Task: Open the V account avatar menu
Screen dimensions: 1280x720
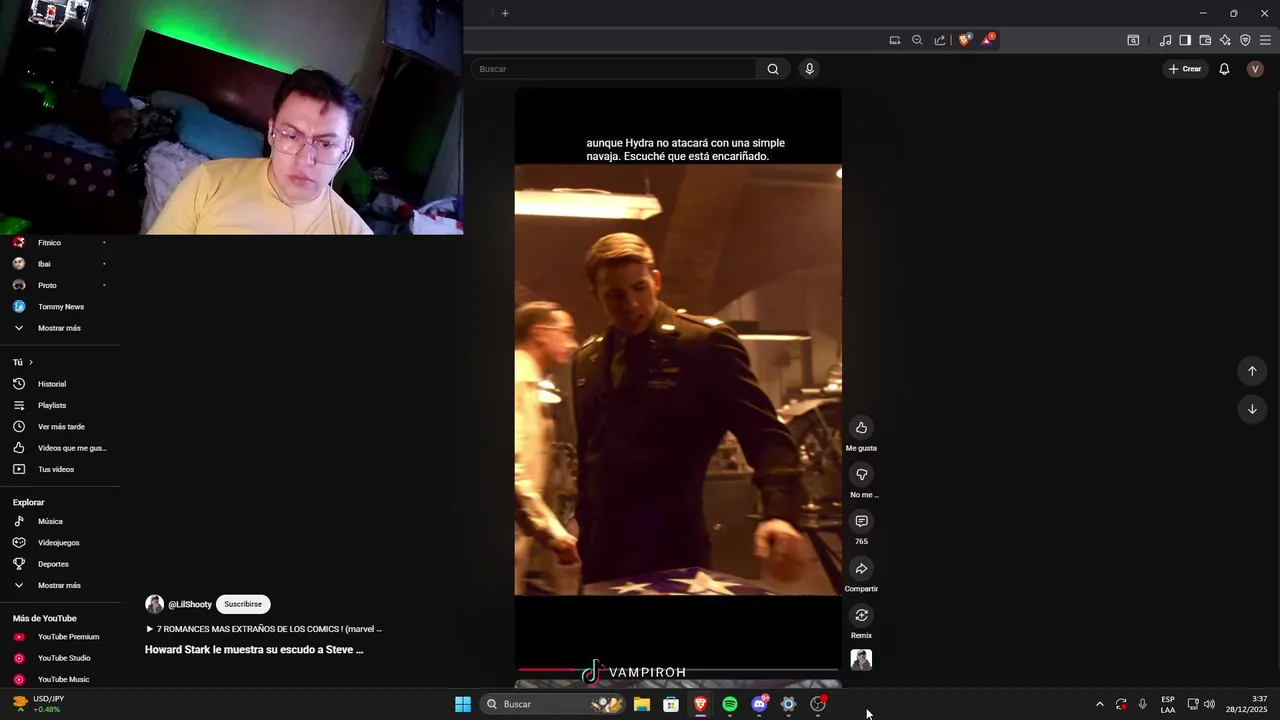Action: 1255,69
